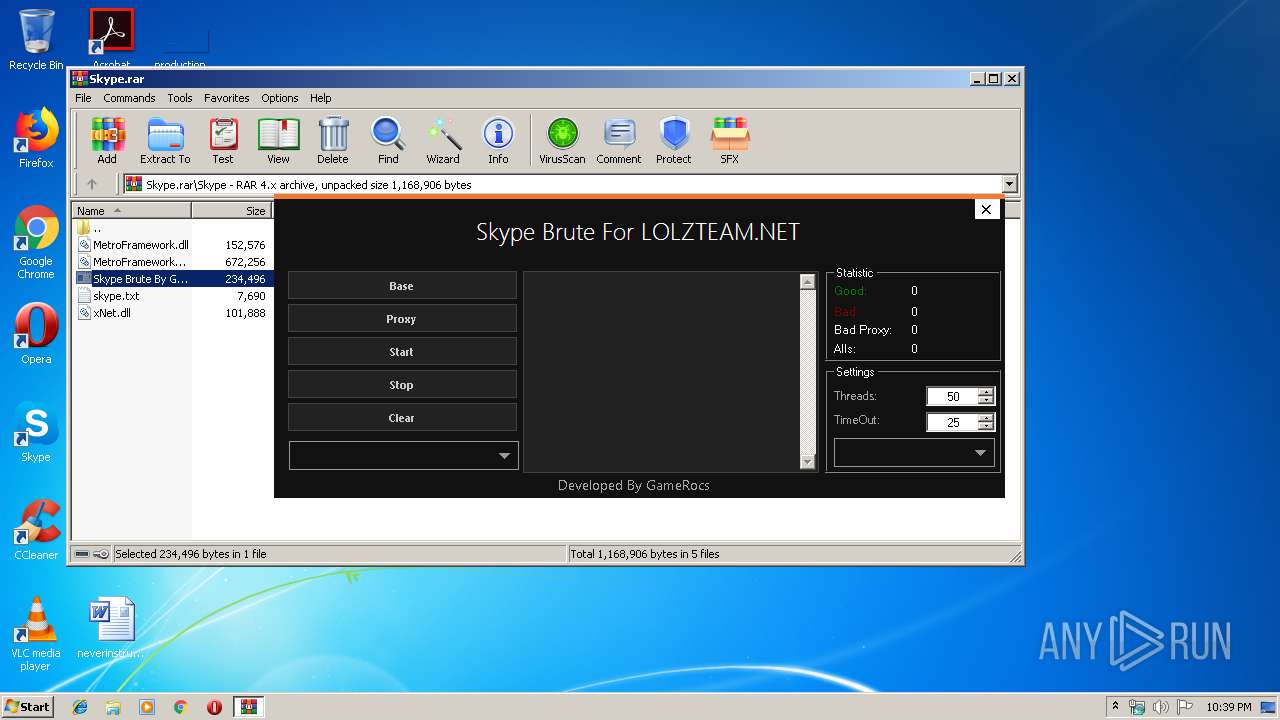Open the Opera desktop shortcut
Screen dimensions: 1280x720
click(36, 334)
